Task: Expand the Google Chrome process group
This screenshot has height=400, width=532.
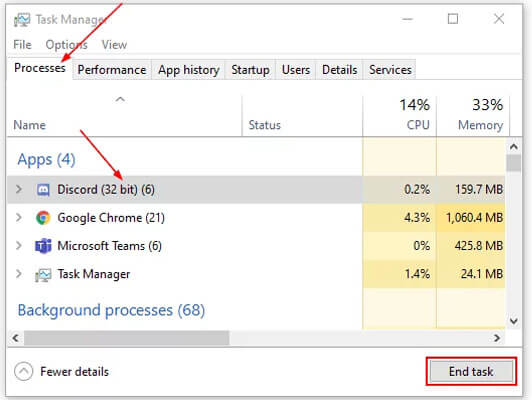Action: [x=19, y=217]
